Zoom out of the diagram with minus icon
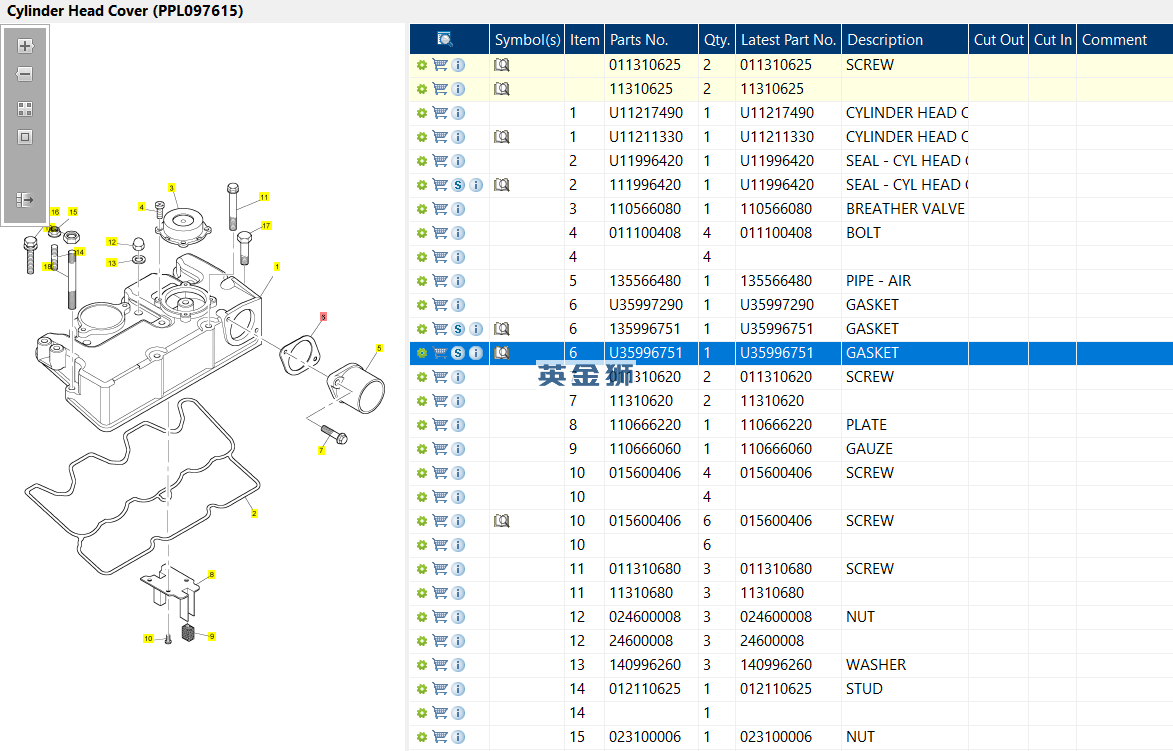Viewport: 1173px width, 751px height. point(25,74)
